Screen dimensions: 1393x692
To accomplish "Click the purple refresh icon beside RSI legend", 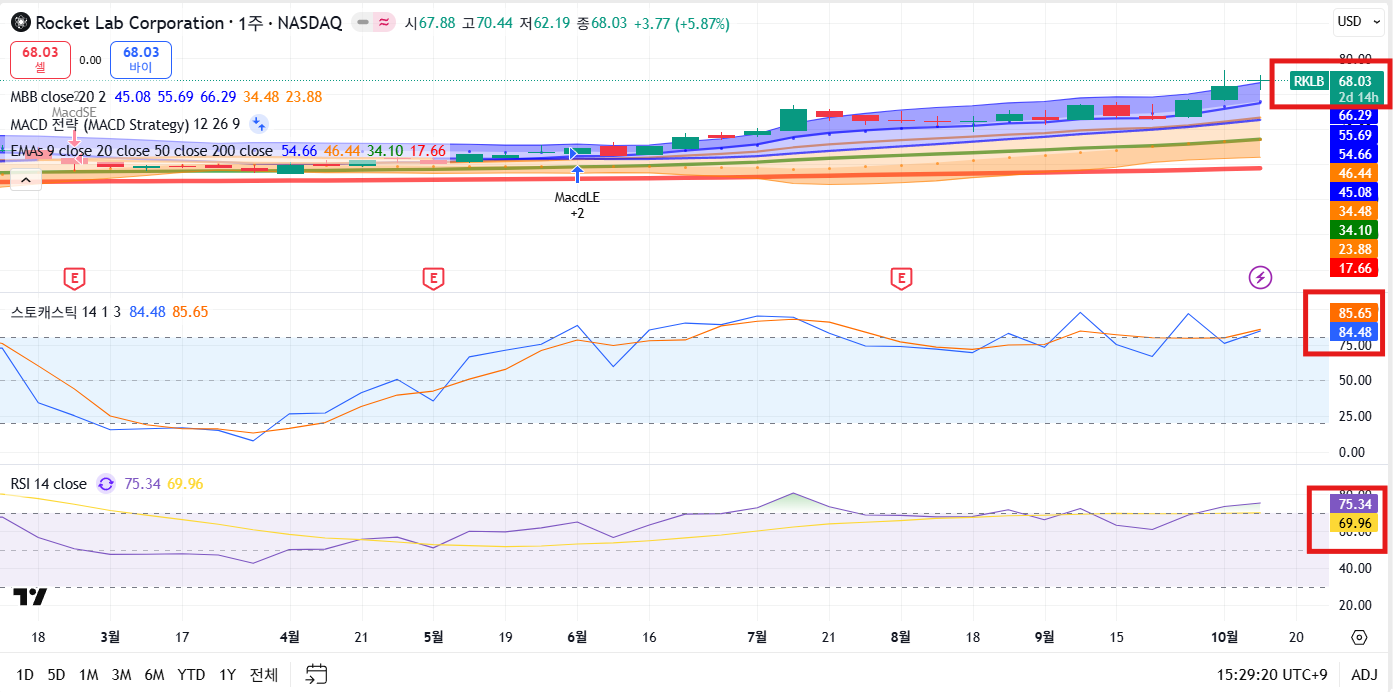I will 105,484.
